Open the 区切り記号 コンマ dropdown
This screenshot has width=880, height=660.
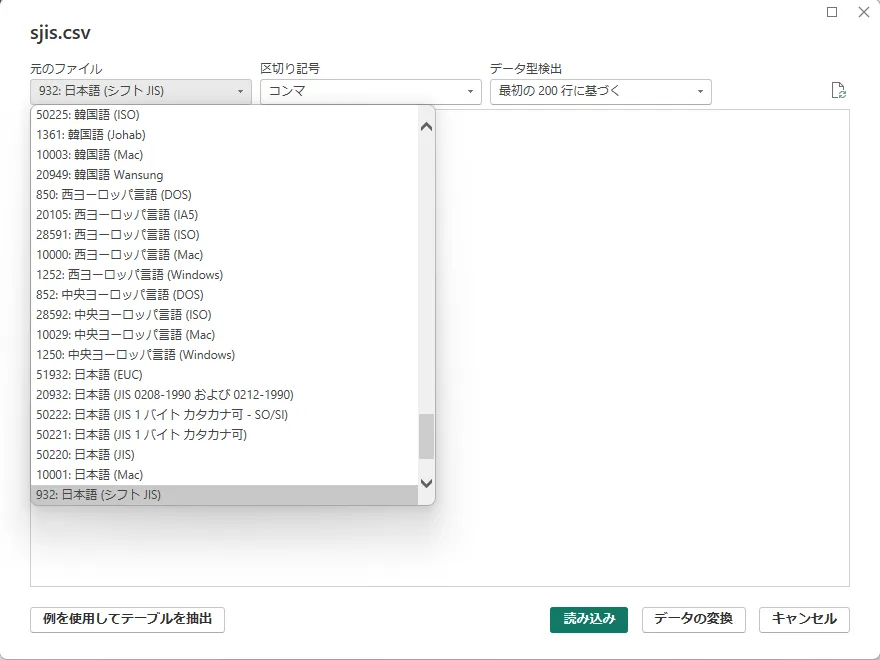[x=371, y=91]
